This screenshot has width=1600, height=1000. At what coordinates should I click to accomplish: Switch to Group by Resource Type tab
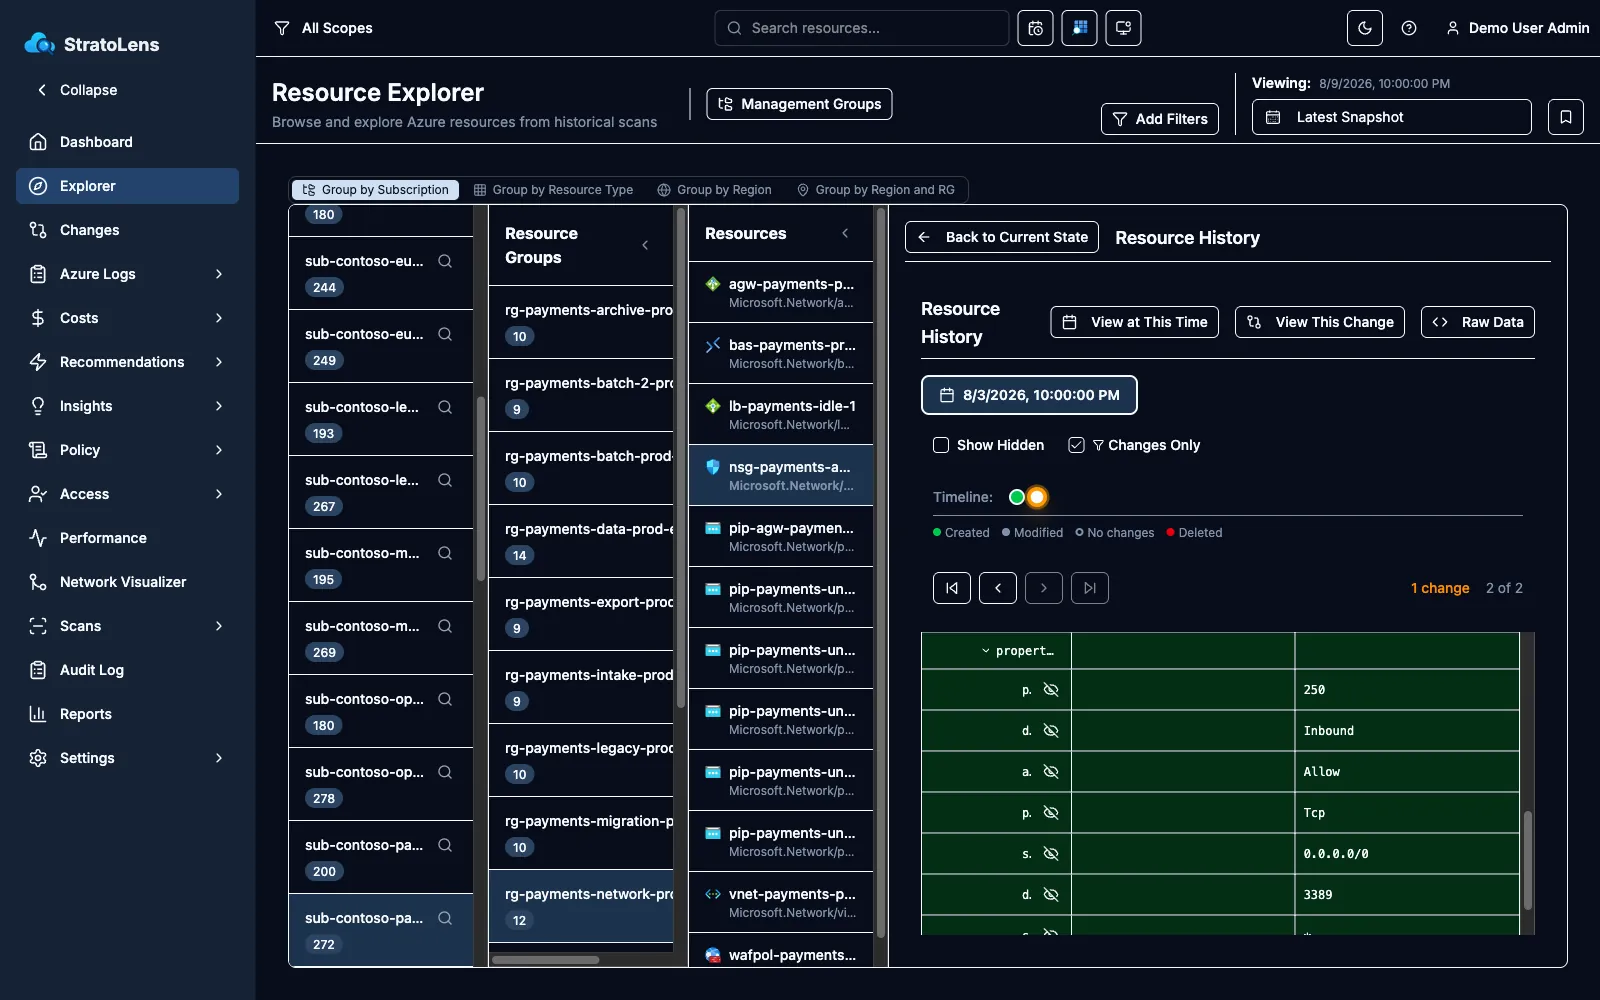pyautogui.click(x=553, y=190)
